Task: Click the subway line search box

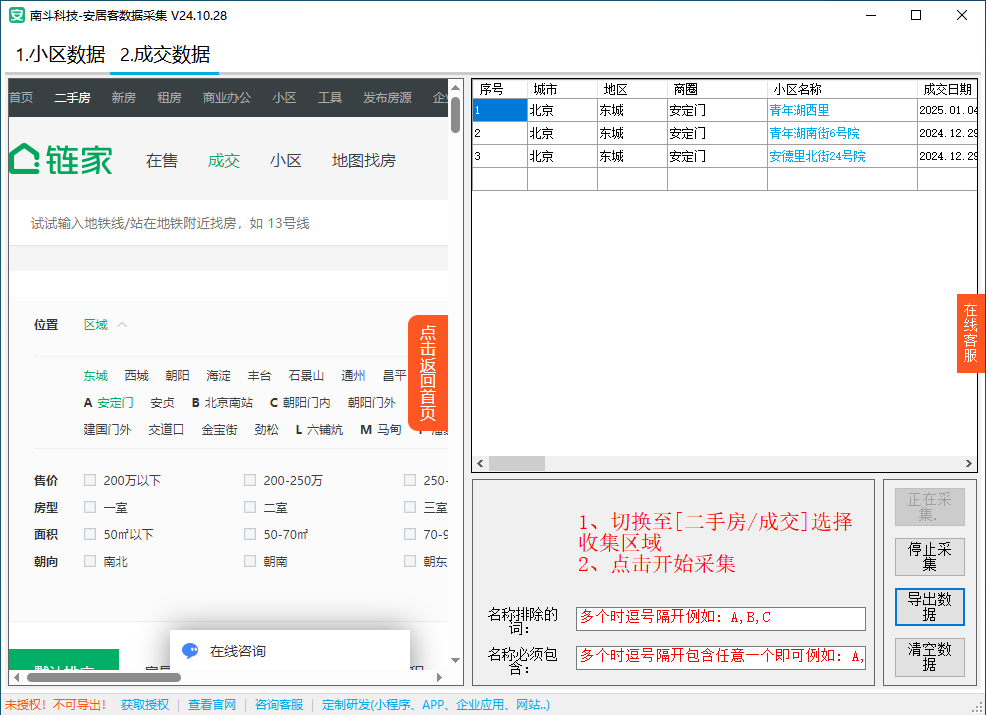Action: (x=228, y=223)
